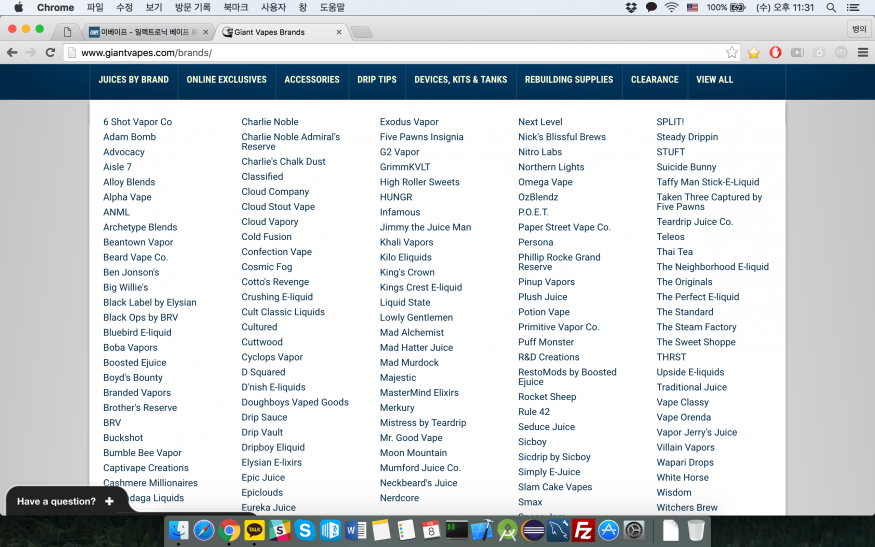Viewport: 875px width, 547px height.
Task: Open FileZilla from the dock
Action: [x=584, y=530]
